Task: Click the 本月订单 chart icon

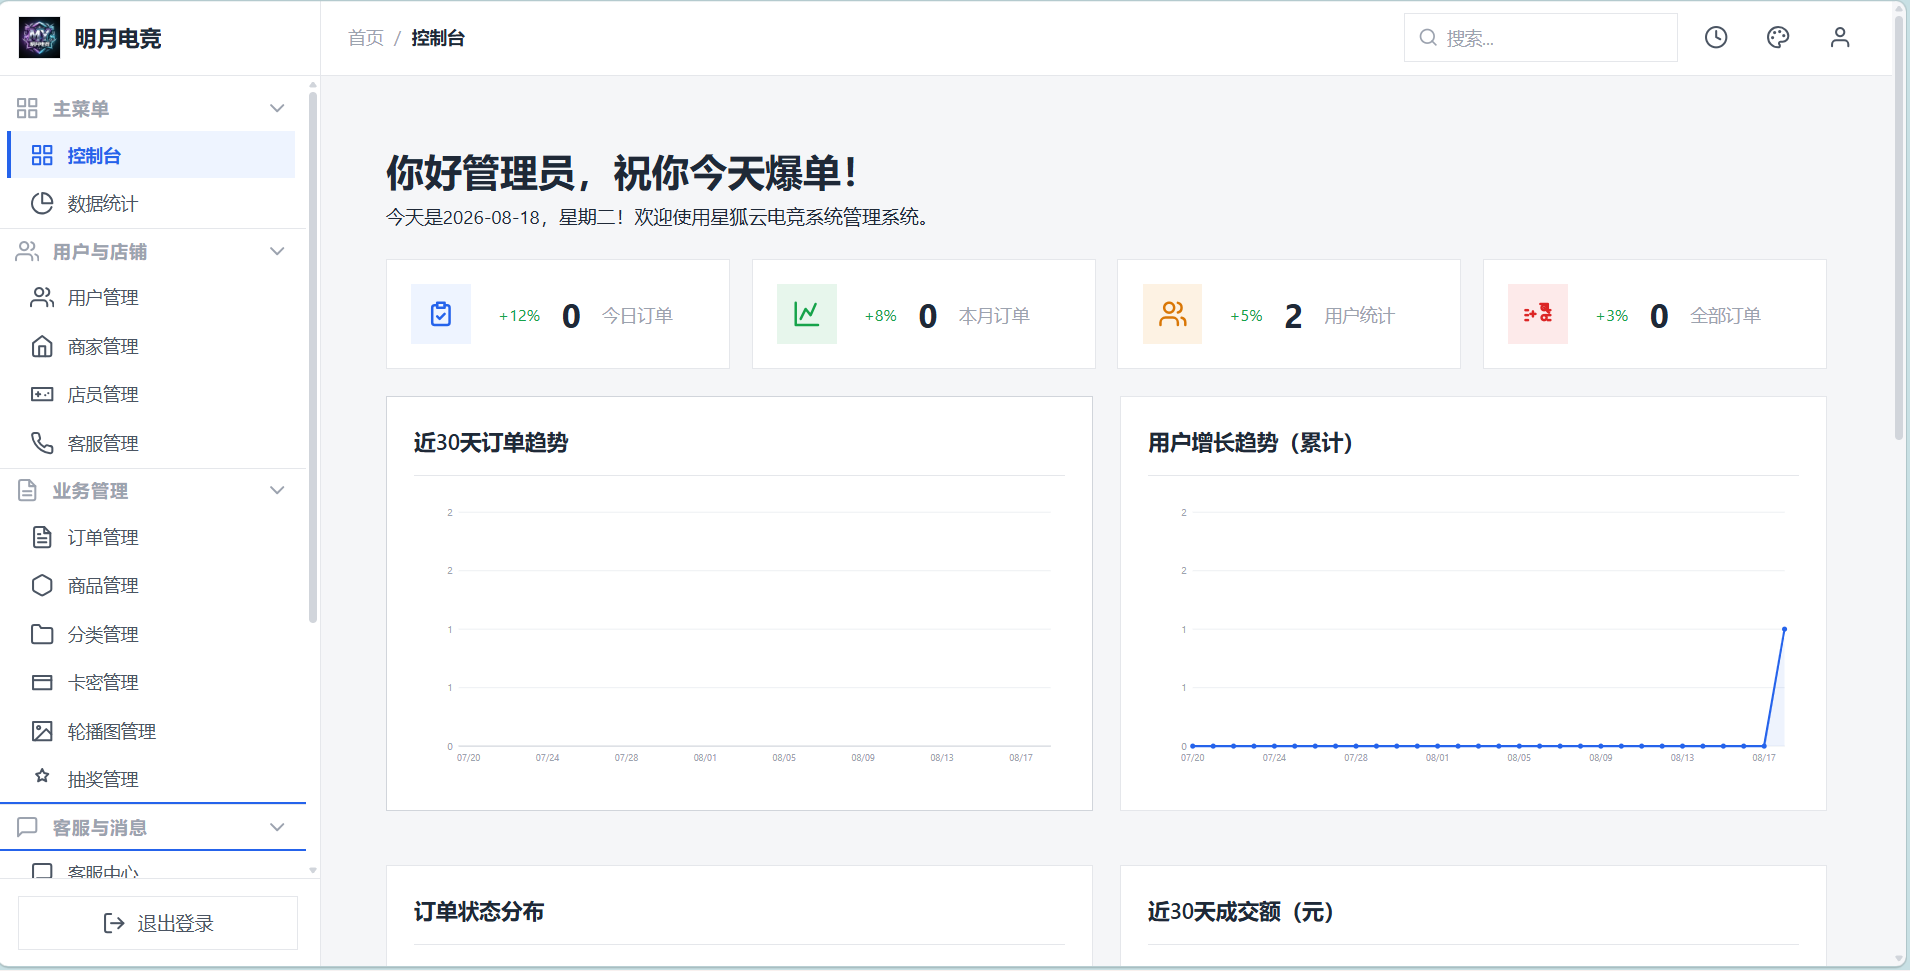Action: [807, 314]
